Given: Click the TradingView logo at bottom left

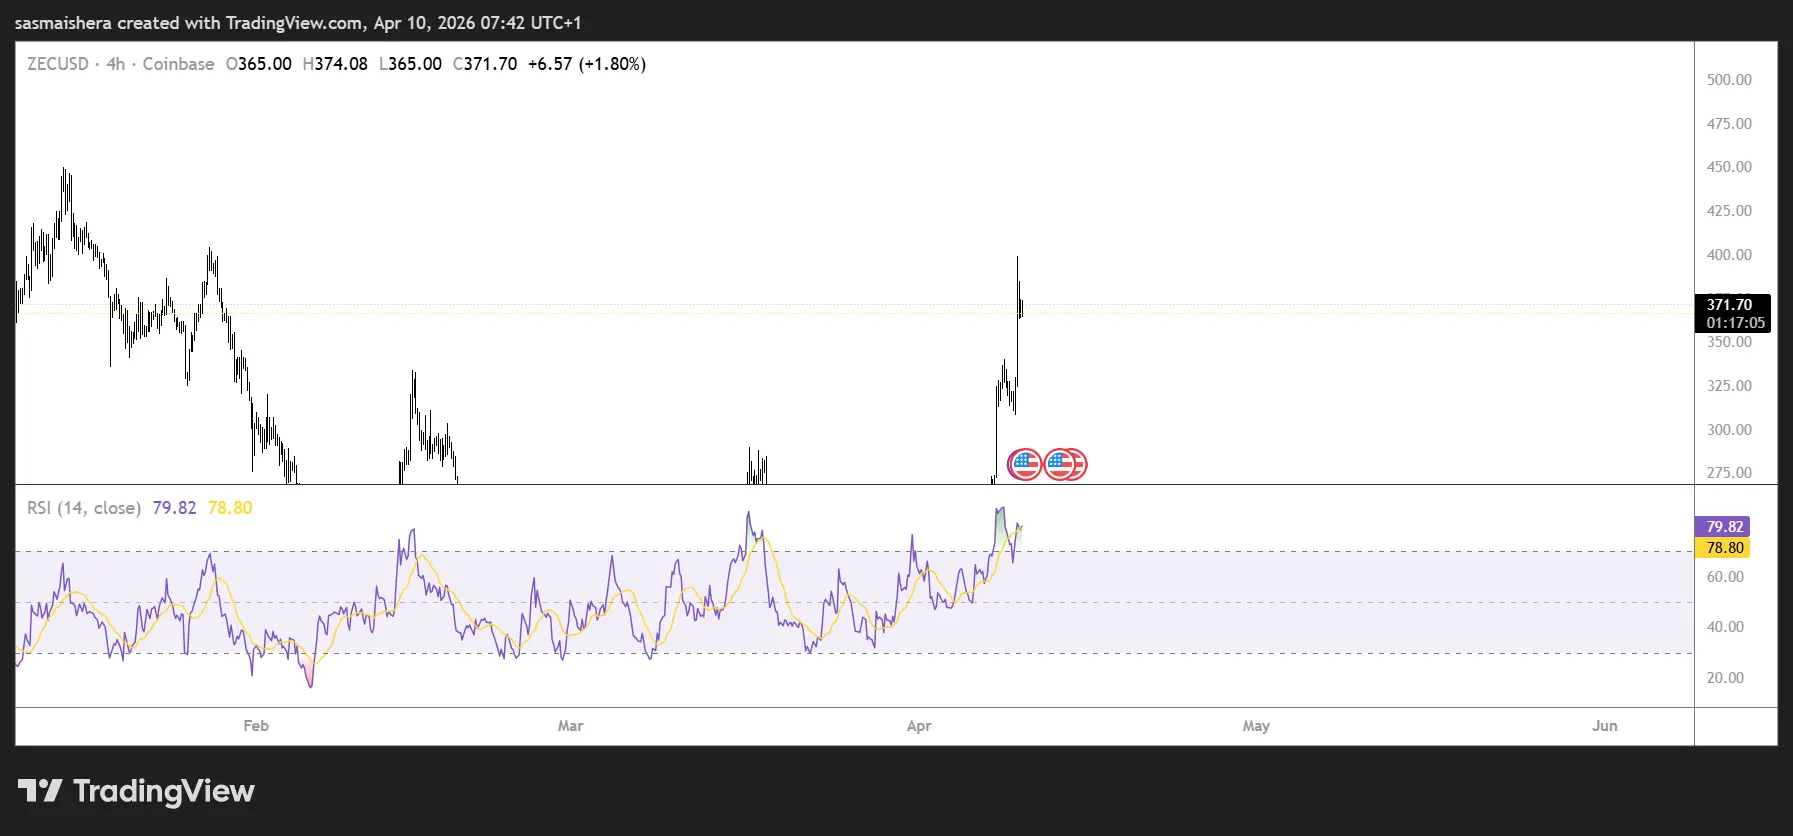Looking at the screenshot, I should 136,791.
